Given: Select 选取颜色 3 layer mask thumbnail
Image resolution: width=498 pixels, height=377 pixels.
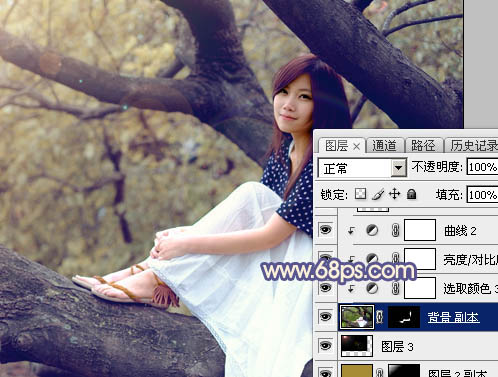Looking at the screenshot, I should pos(420,288).
